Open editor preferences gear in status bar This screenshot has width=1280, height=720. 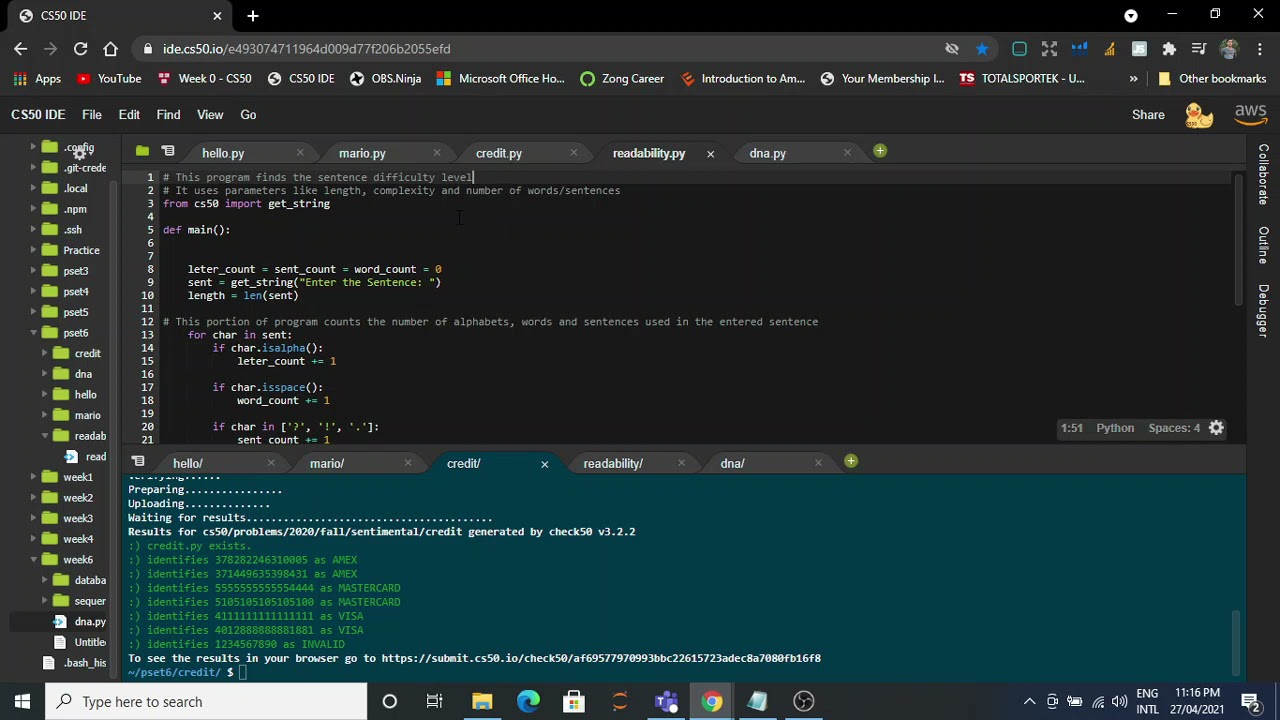point(1216,428)
